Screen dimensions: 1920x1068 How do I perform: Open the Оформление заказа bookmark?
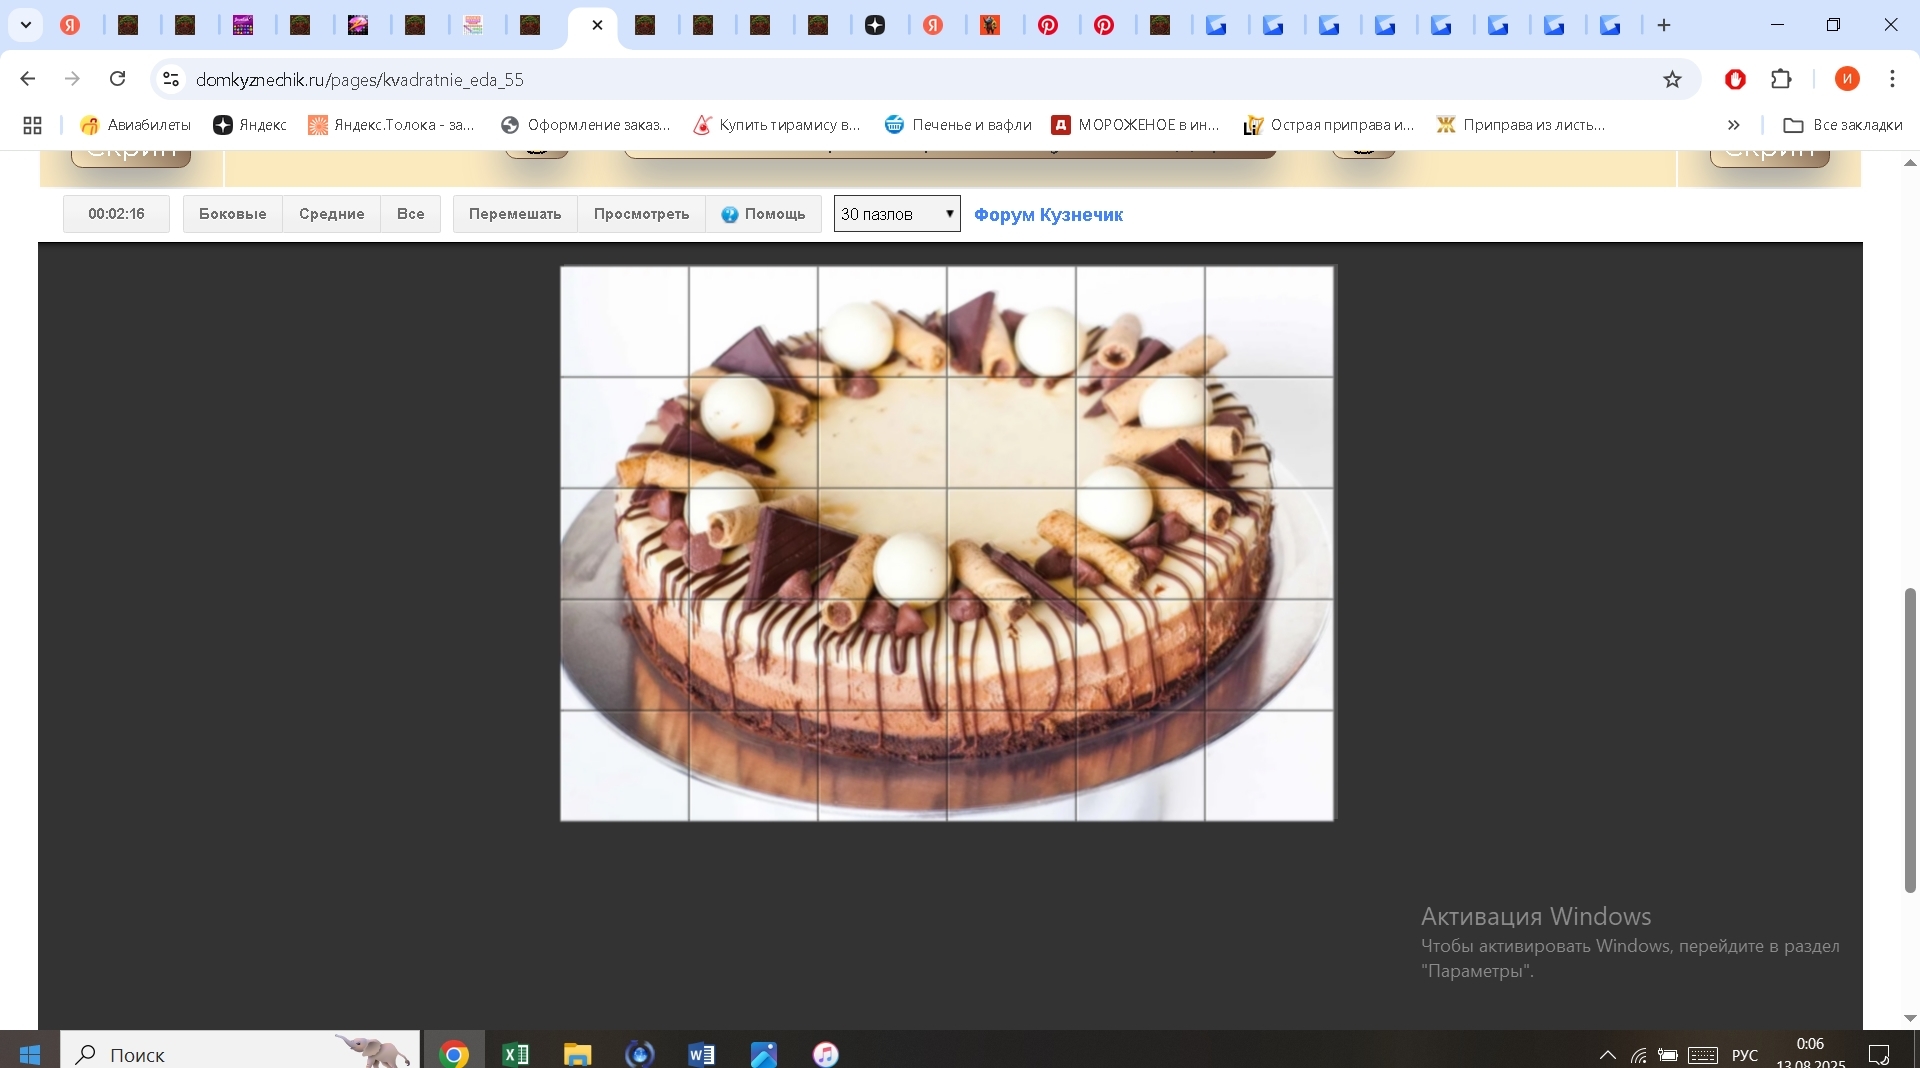pyautogui.click(x=585, y=125)
